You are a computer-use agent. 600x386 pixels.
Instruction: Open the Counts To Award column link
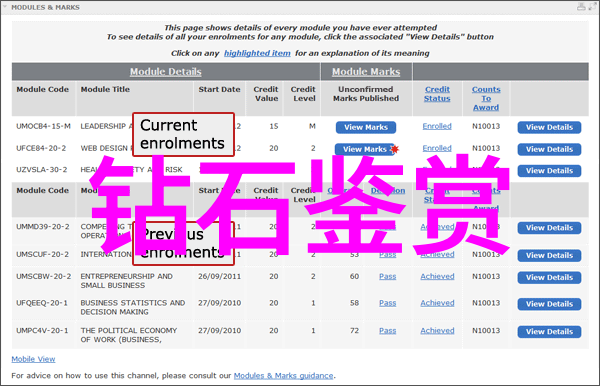pos(486,98)
